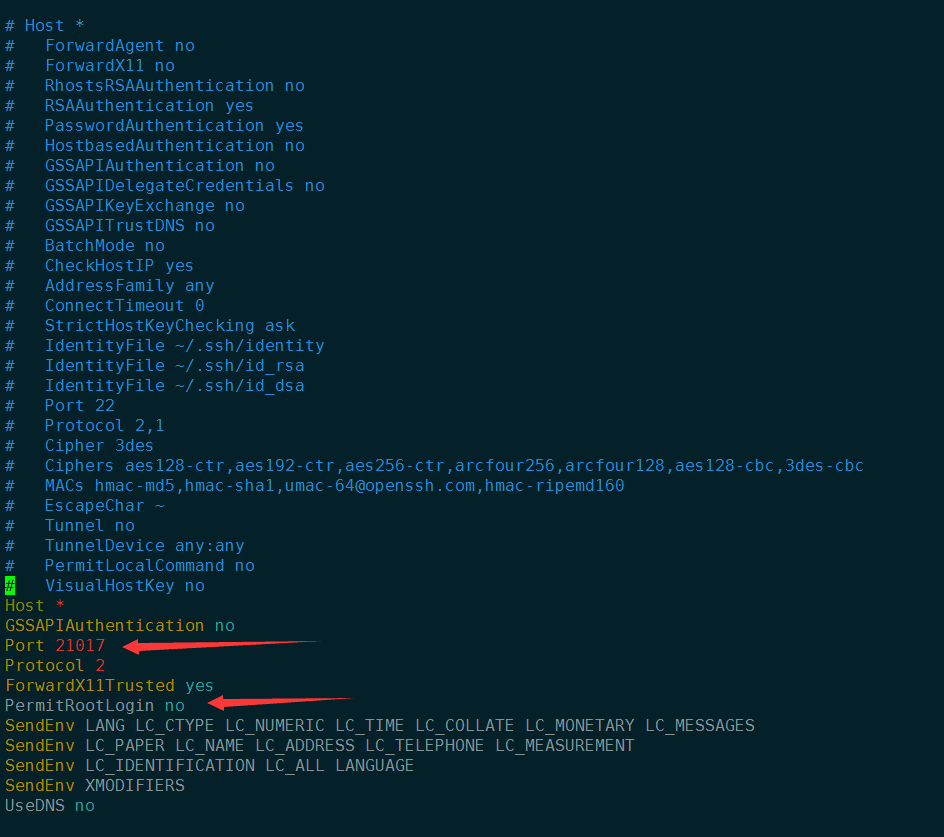This screenshot has height=837, width=944.
Task: Click the red asterisk after Host
Action: coord(60,604)
